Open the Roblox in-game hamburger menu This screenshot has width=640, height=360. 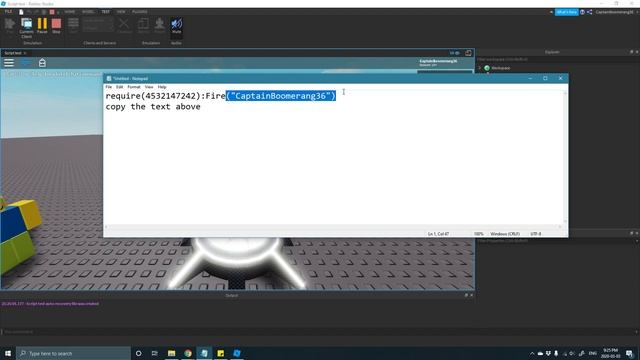[9, 62]
